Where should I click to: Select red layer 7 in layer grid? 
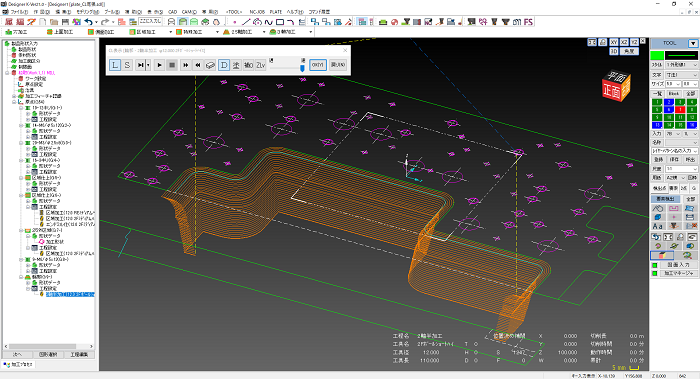point(680,109)
